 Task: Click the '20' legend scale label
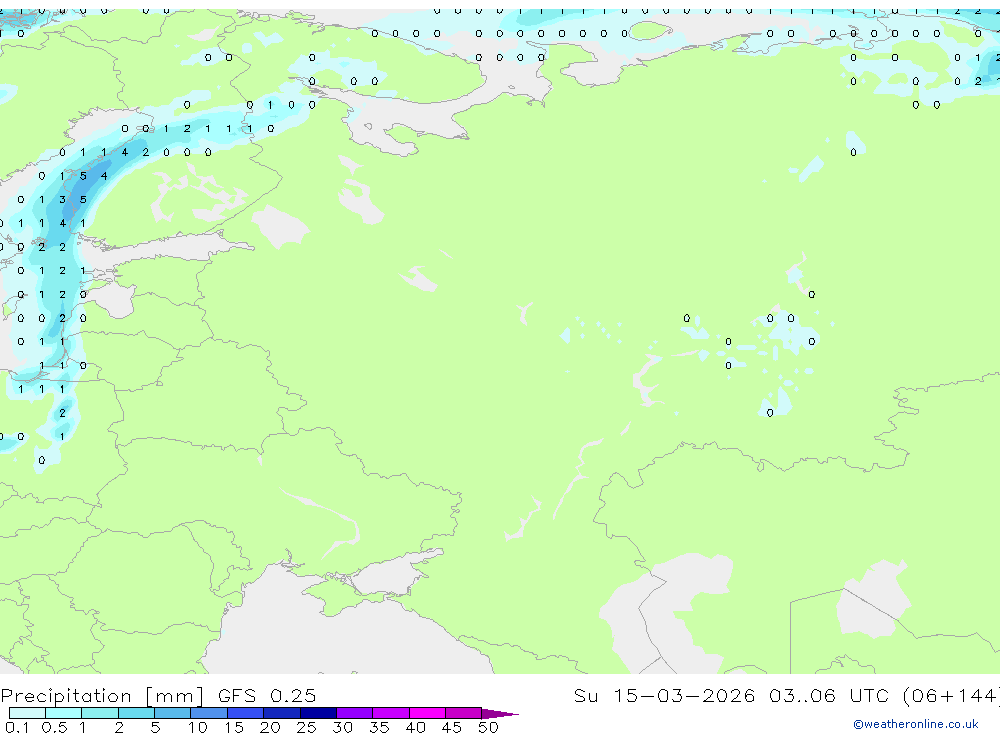click(x=270, y=727)
